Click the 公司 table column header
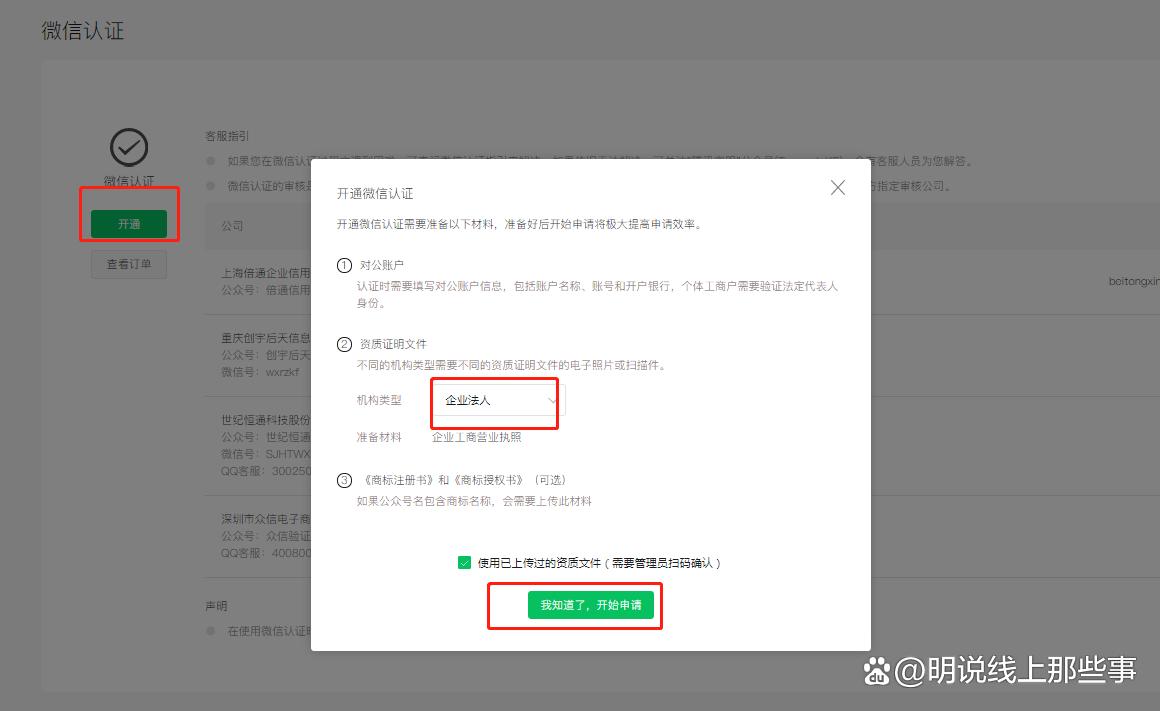 pos(232,226)
